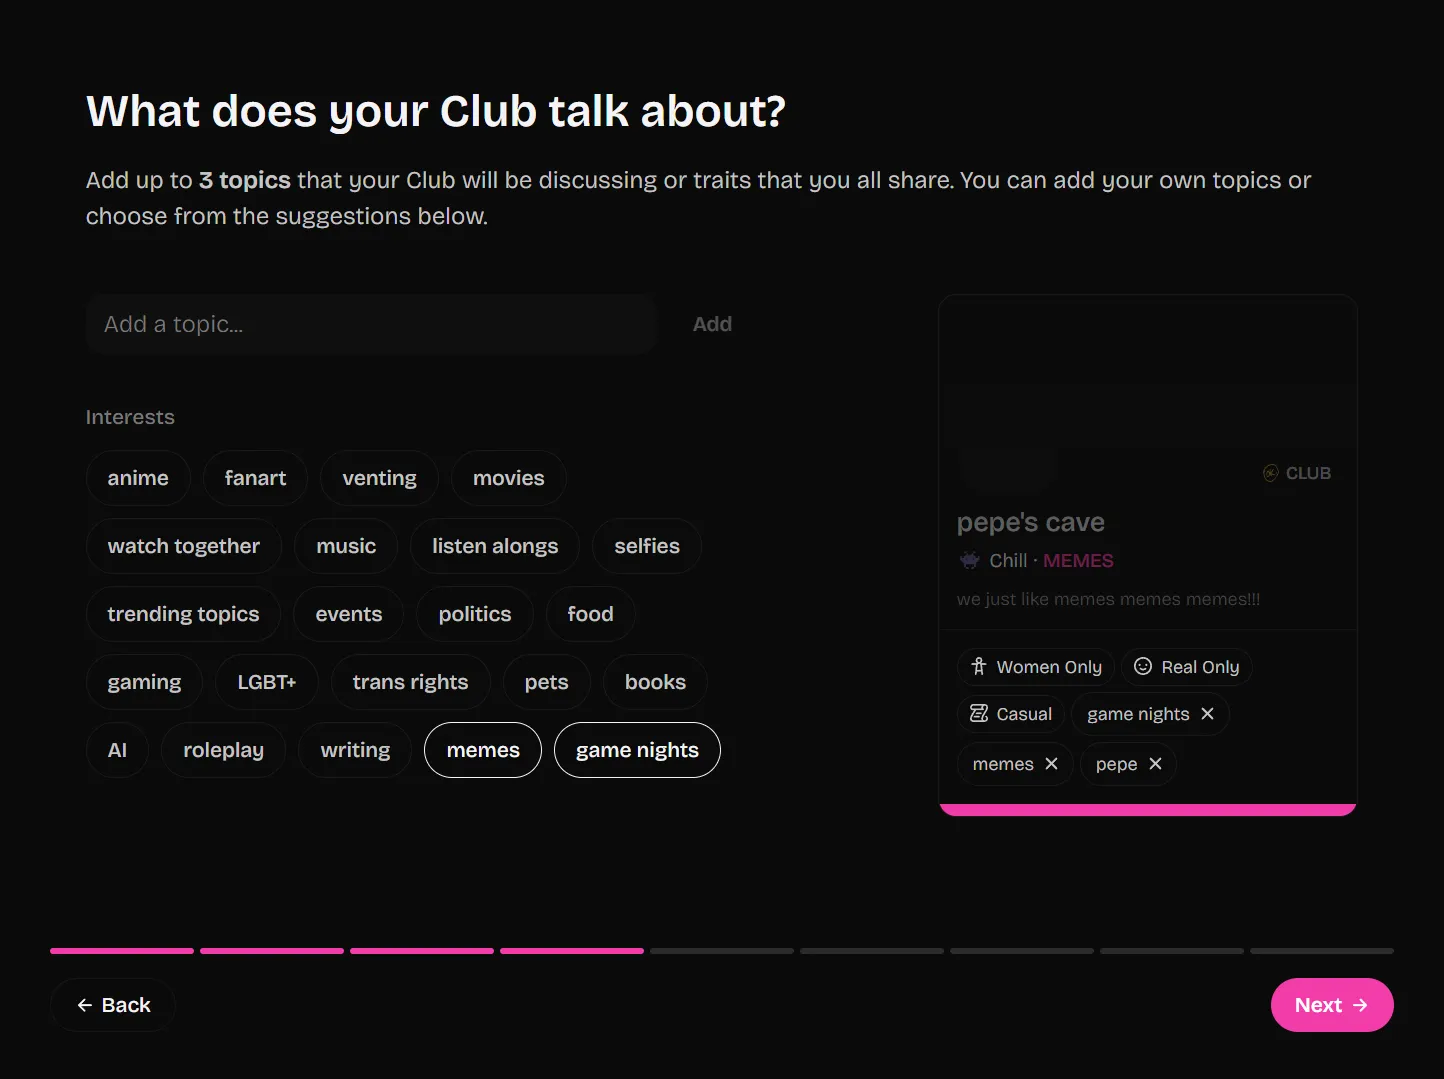Click the Add button beside the topic field

point(712,324)
